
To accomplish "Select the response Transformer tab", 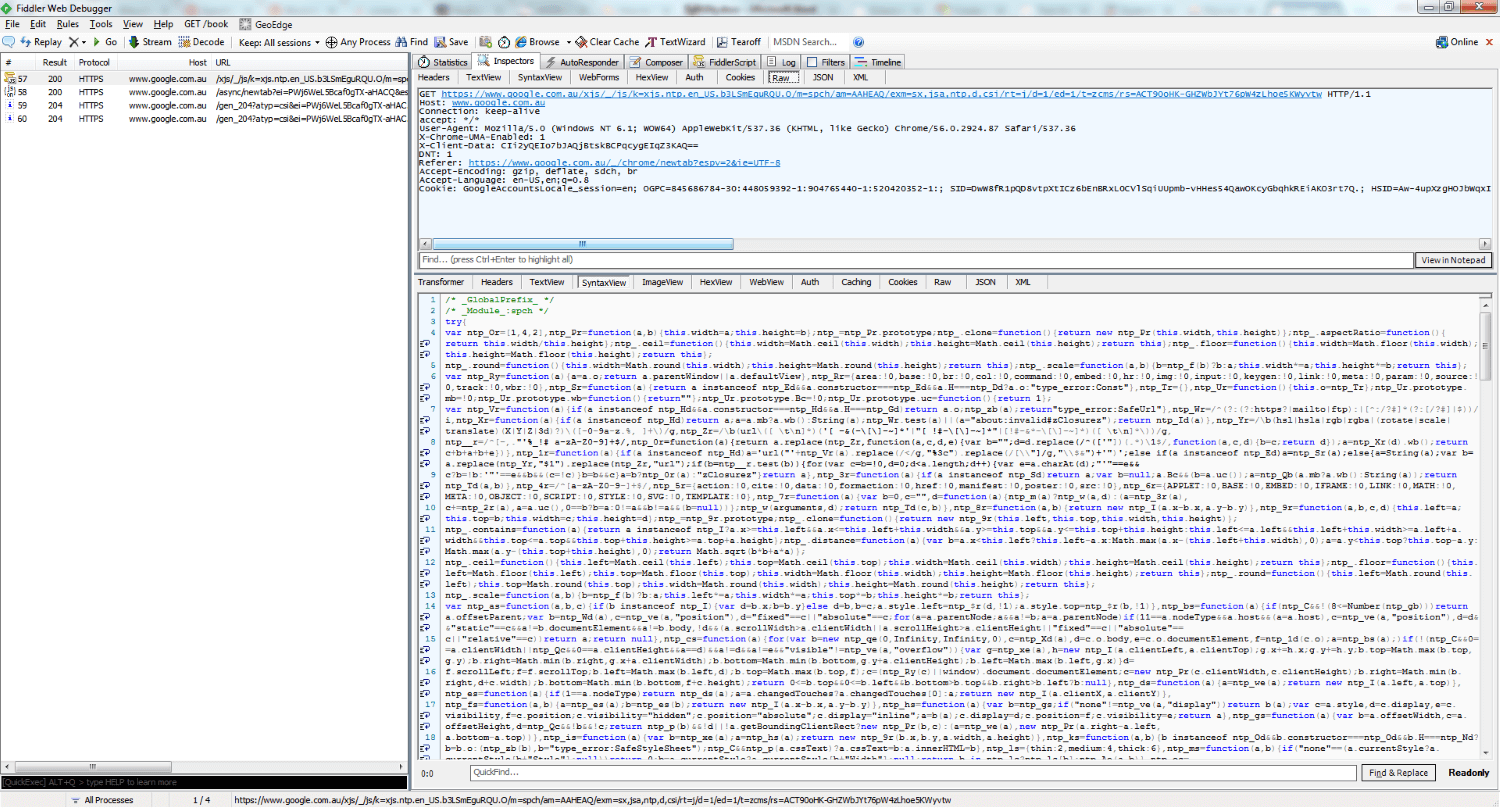I will point(441,282).
